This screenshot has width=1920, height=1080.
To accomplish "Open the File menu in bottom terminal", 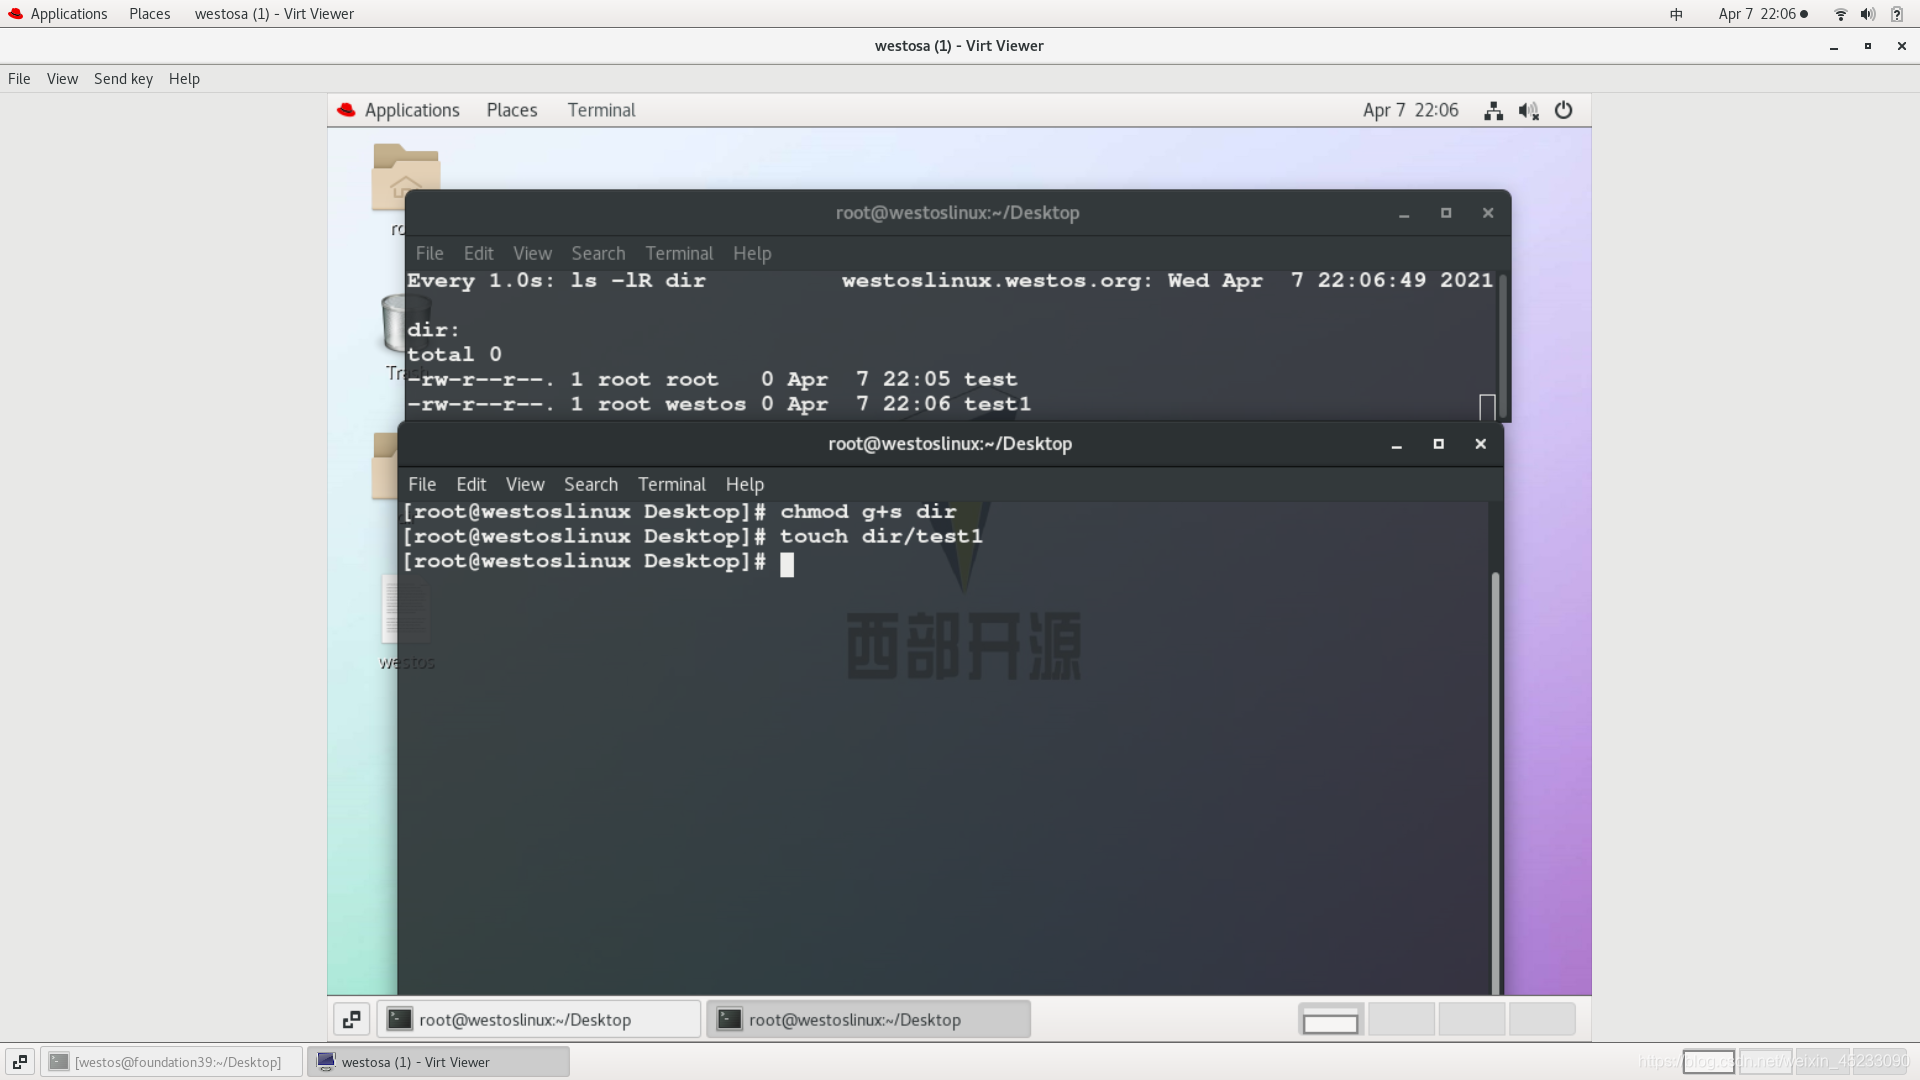I will tap(422, 484).
